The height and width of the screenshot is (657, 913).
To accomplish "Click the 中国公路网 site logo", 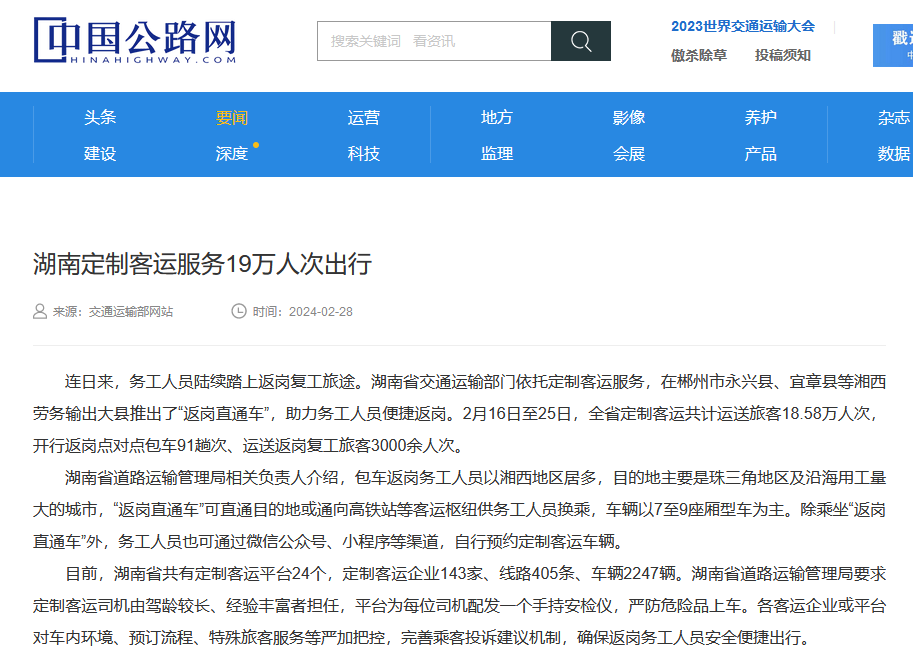I will [x=136, y=40].
